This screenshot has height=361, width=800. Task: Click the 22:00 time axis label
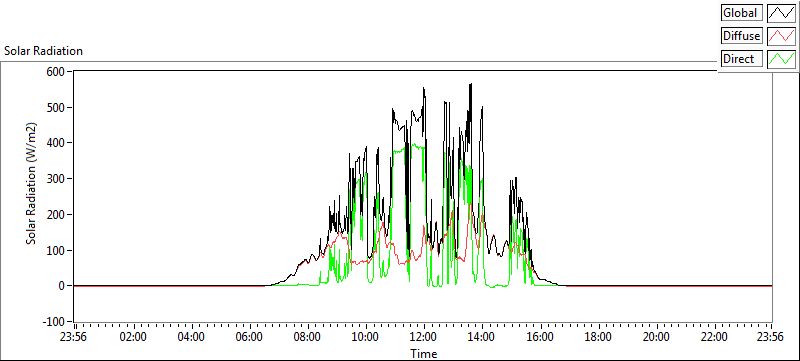coord(714,337)
